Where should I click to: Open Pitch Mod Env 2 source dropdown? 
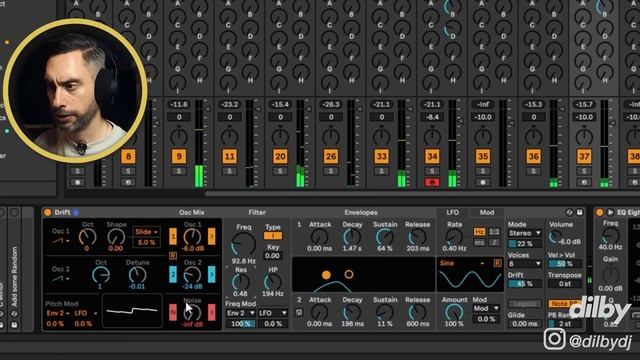(57, 313)
